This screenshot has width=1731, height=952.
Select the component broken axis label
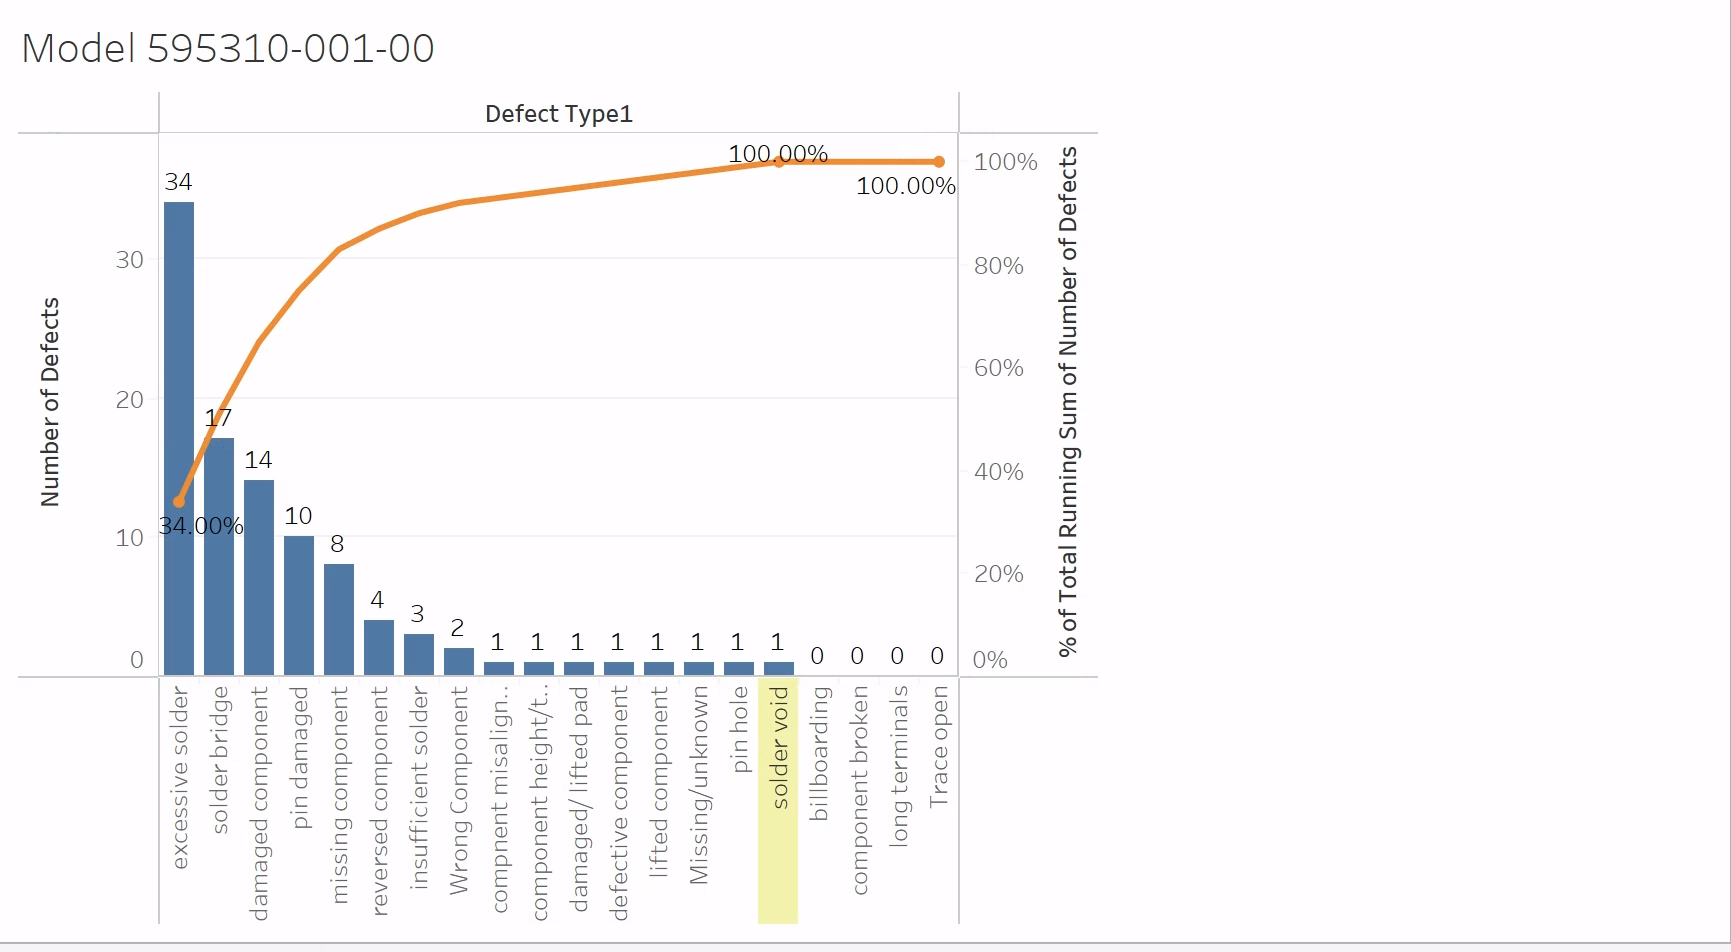[859, 789]
